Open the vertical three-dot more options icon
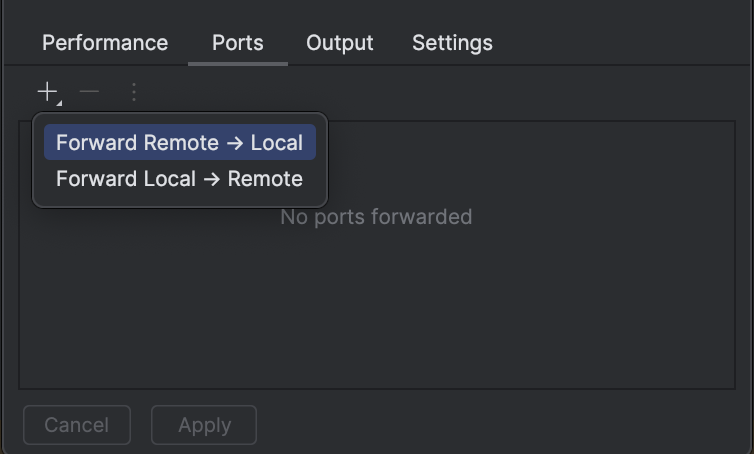Screen dimensions: 754x454 click(134, 92)
